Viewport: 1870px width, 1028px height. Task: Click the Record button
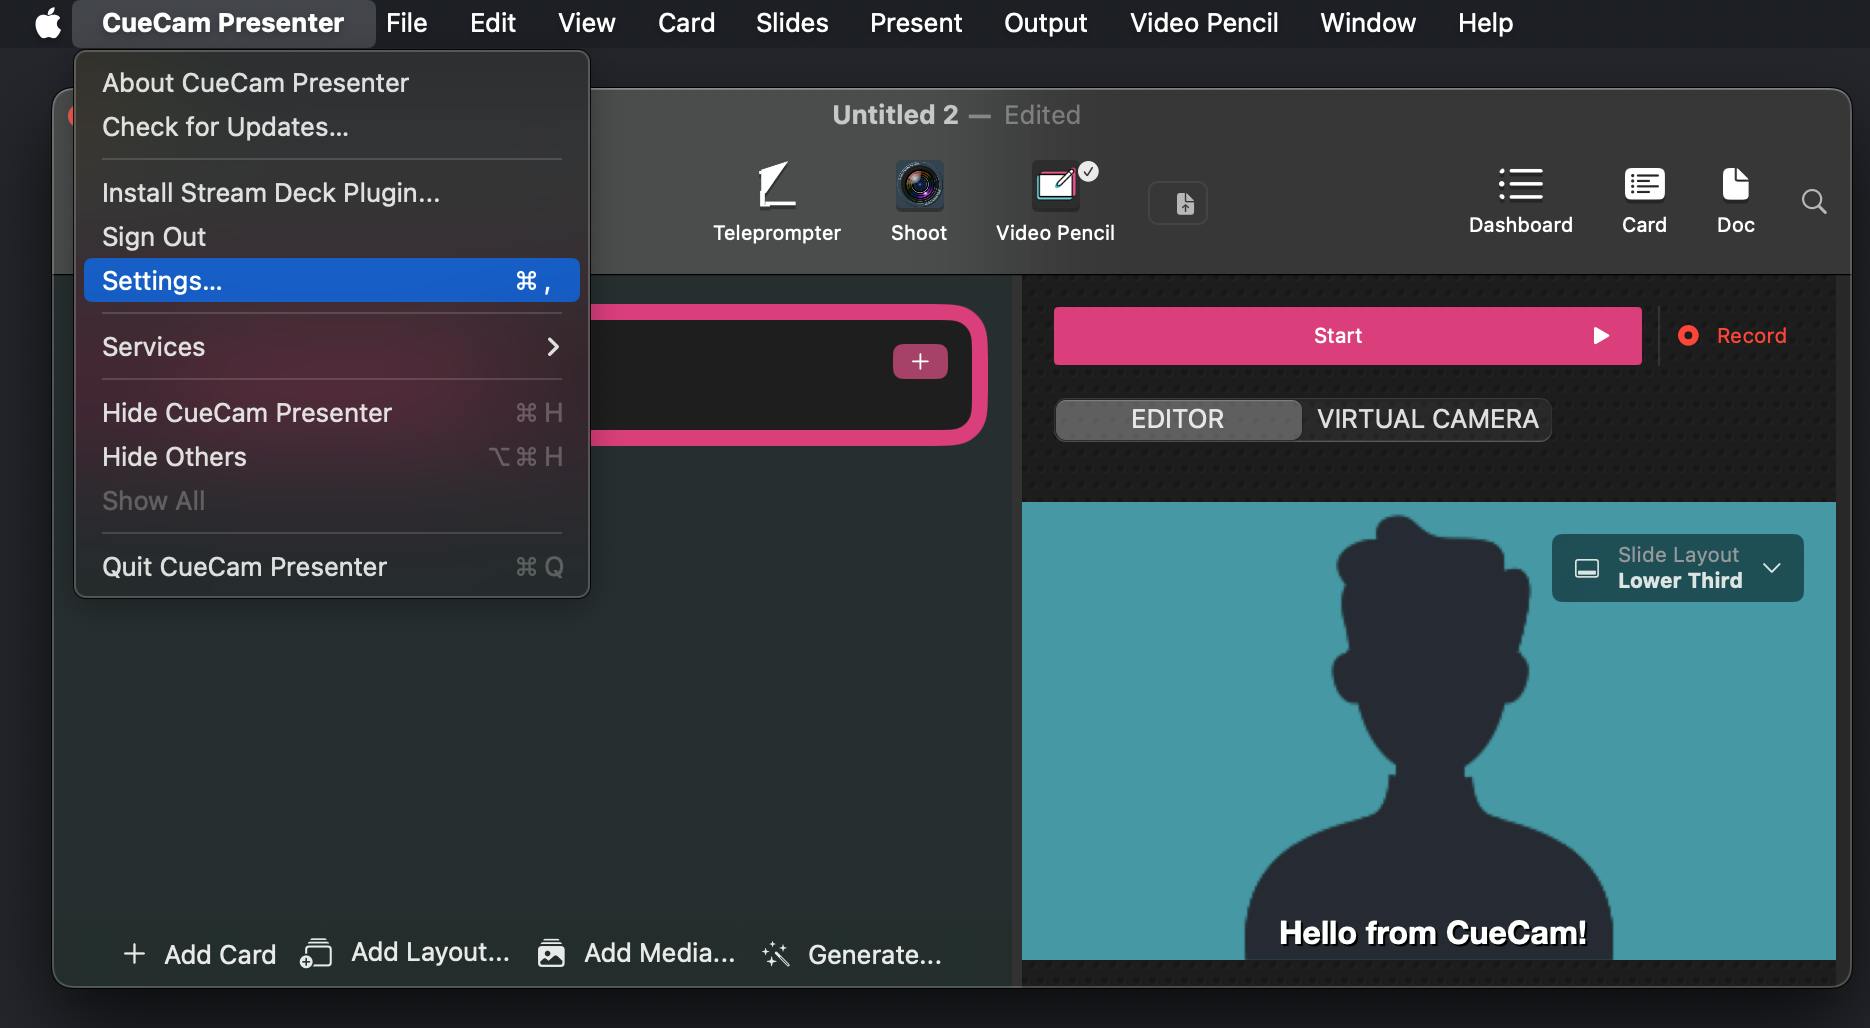1732,336
